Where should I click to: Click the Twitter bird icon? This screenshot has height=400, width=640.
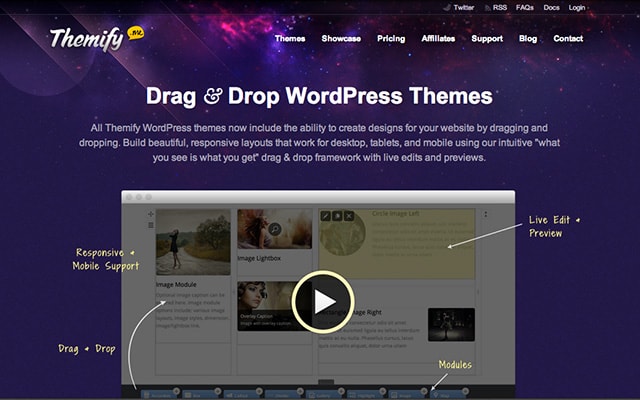pos(447,8)
